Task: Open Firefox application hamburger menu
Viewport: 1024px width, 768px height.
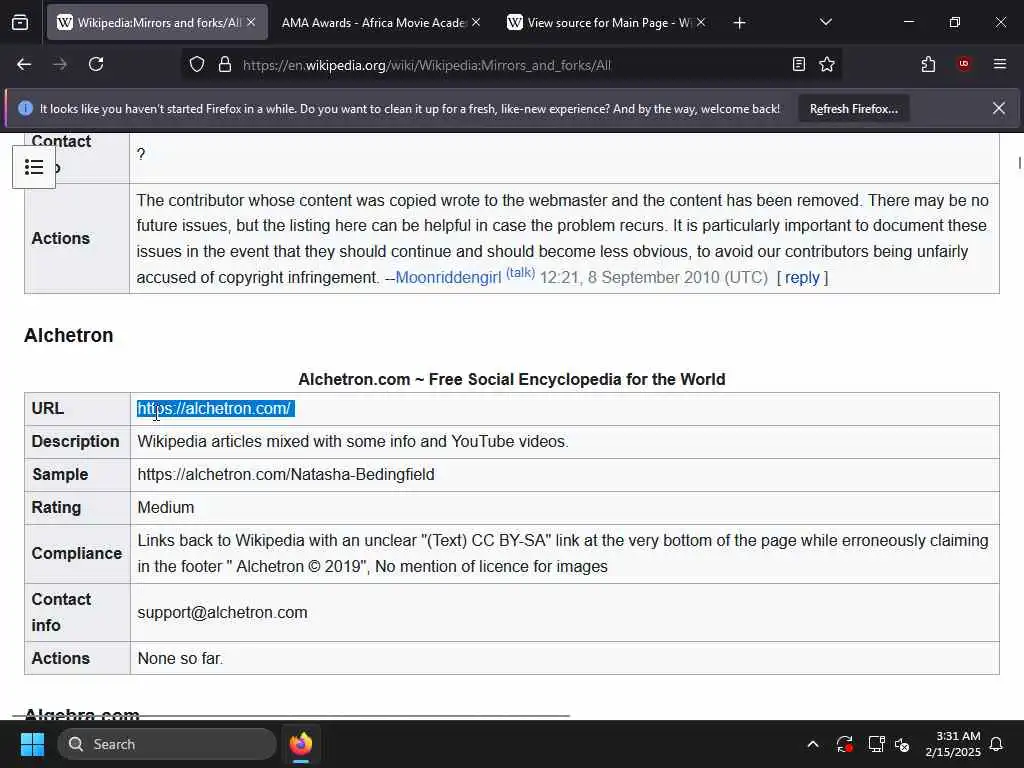Action: [x=999, y=64]
